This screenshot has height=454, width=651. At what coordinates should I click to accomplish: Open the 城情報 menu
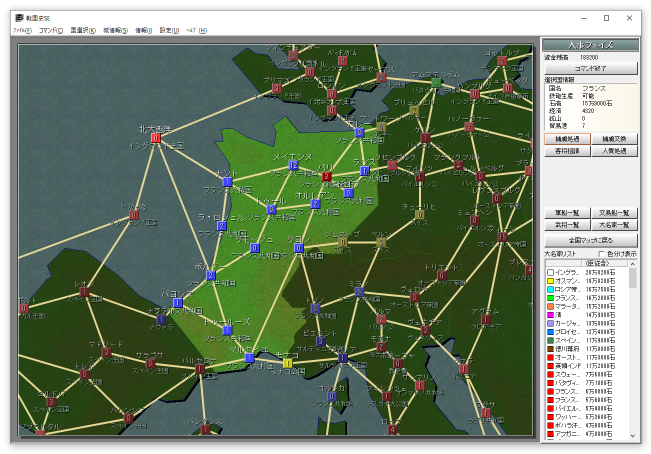pos(115,31)
